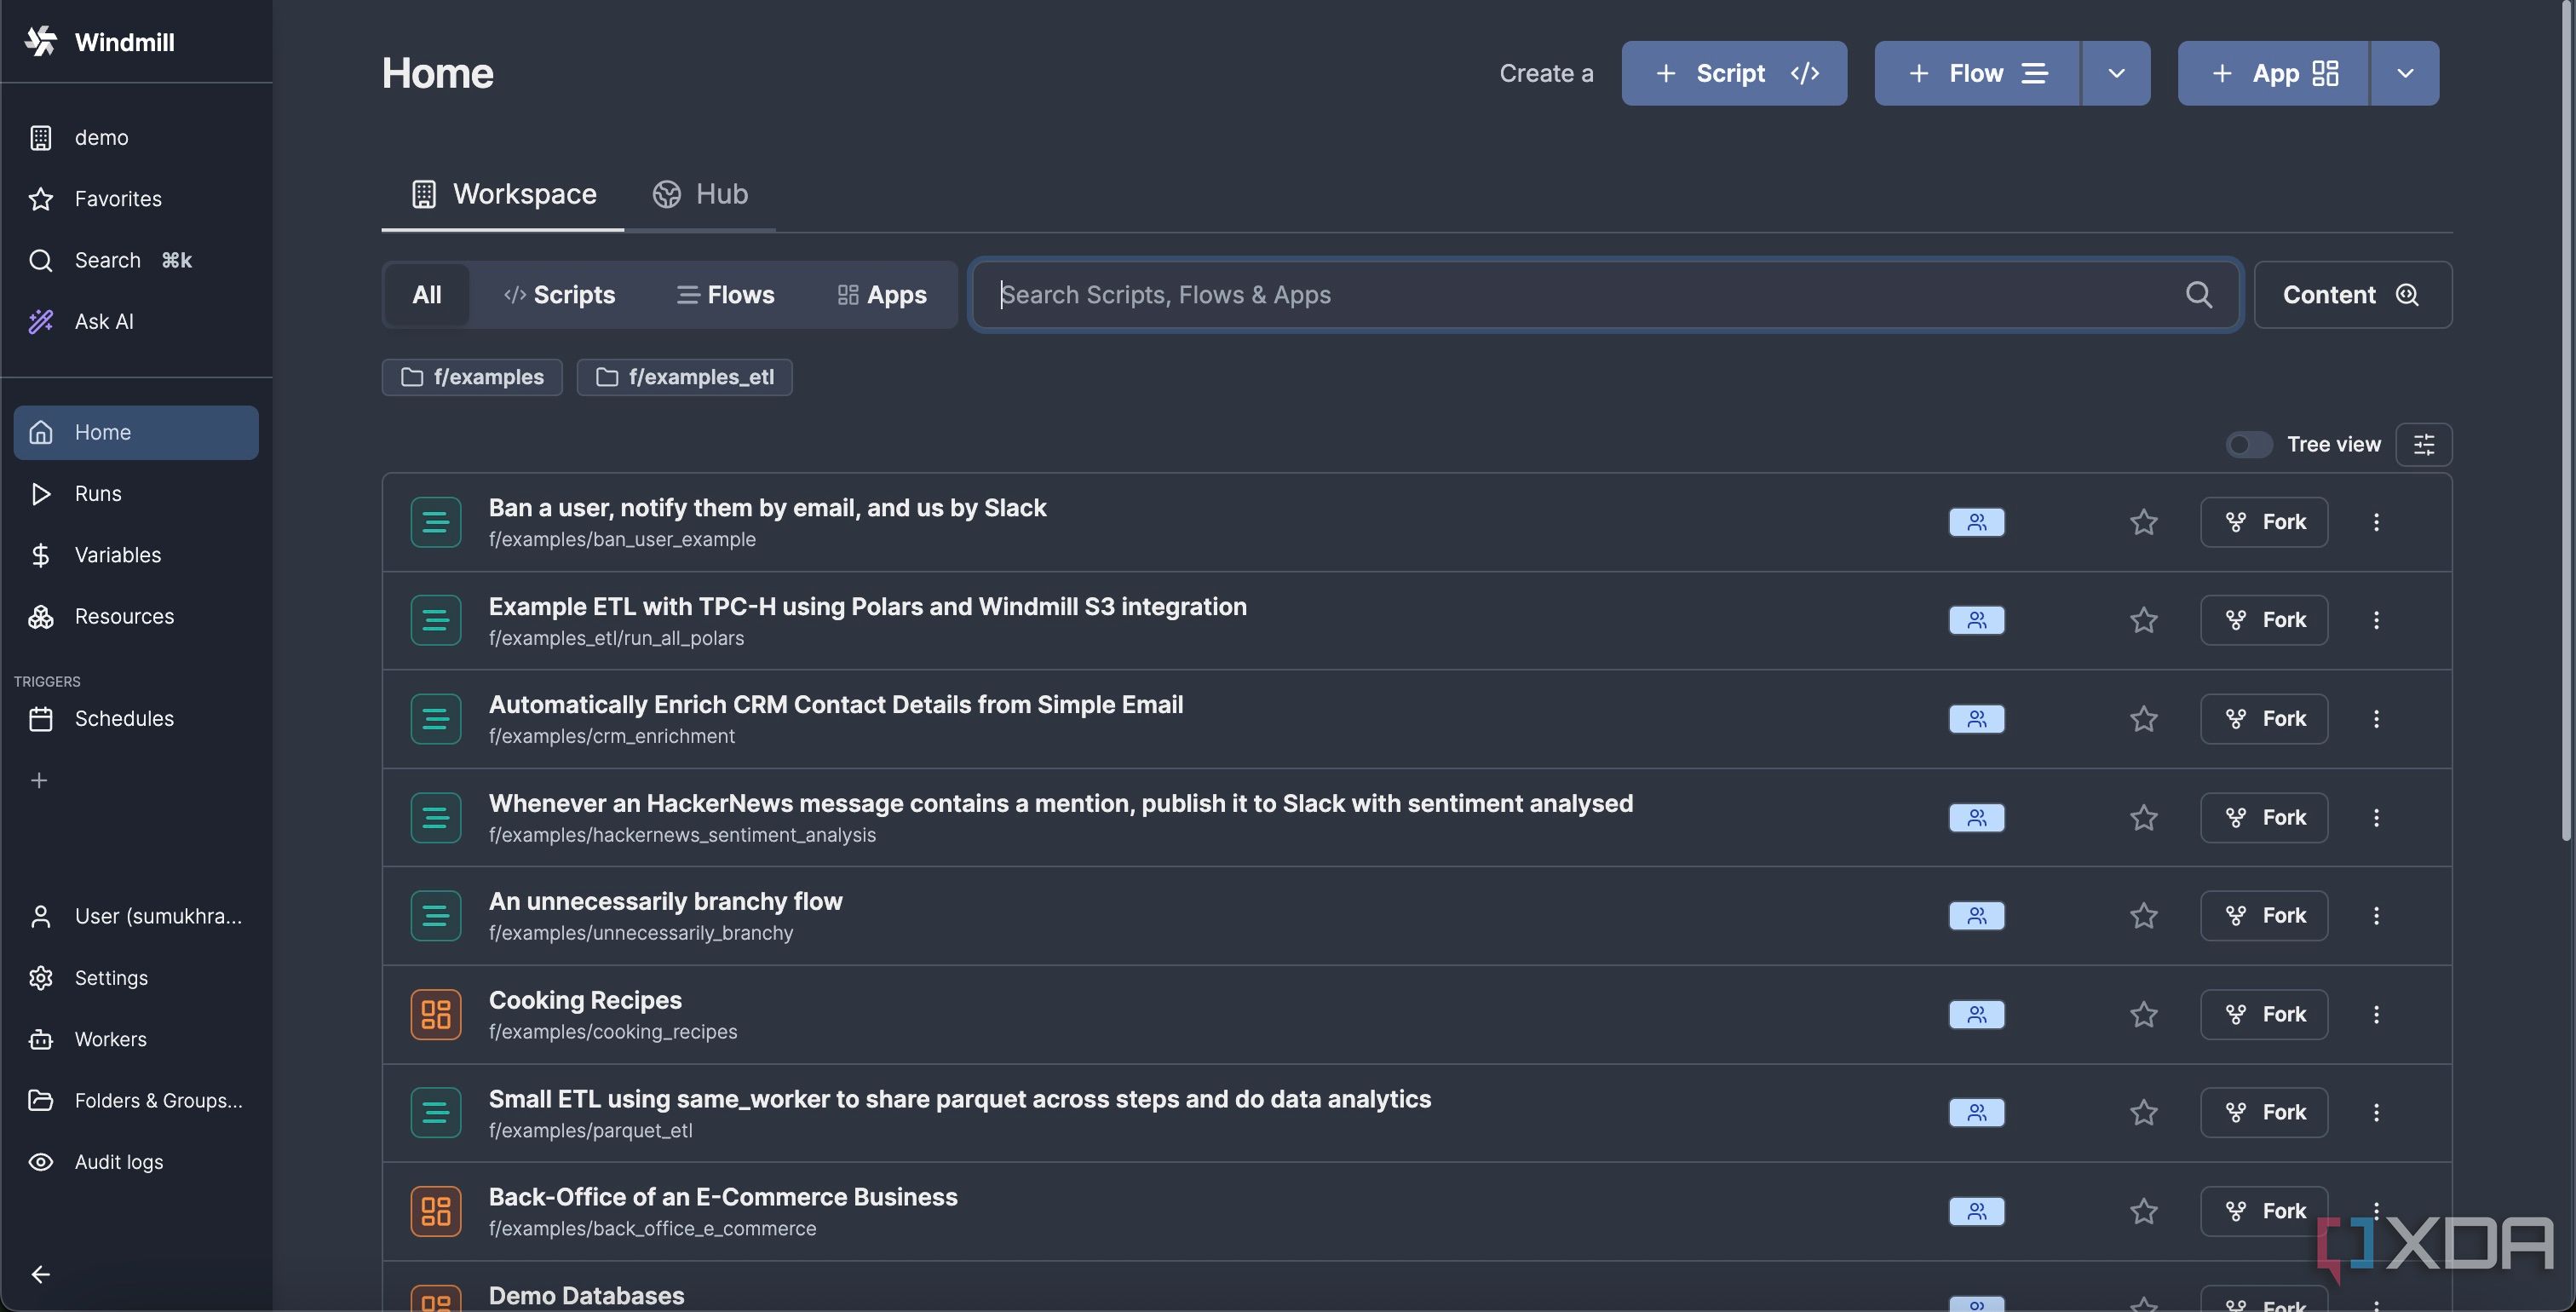The width and height of the screenshot is (2576, 1312).
Task: Filter list by Apps
Action: pos(882,295)
